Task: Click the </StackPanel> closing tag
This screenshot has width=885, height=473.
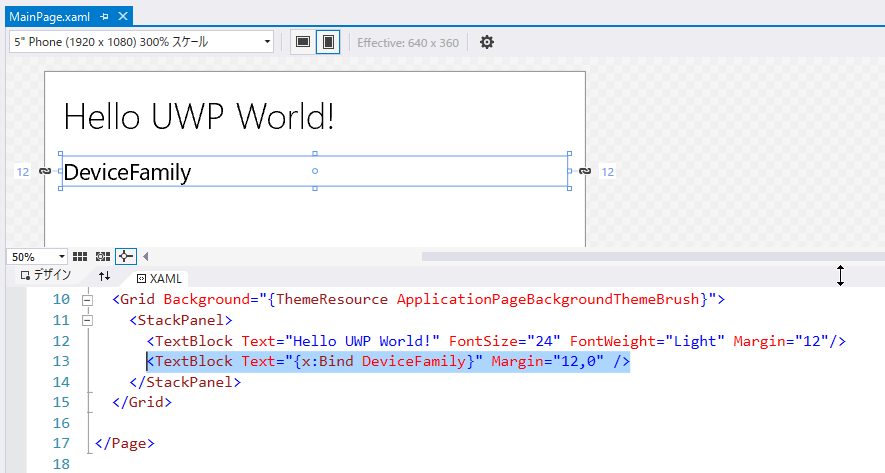Action: (185, 382)
